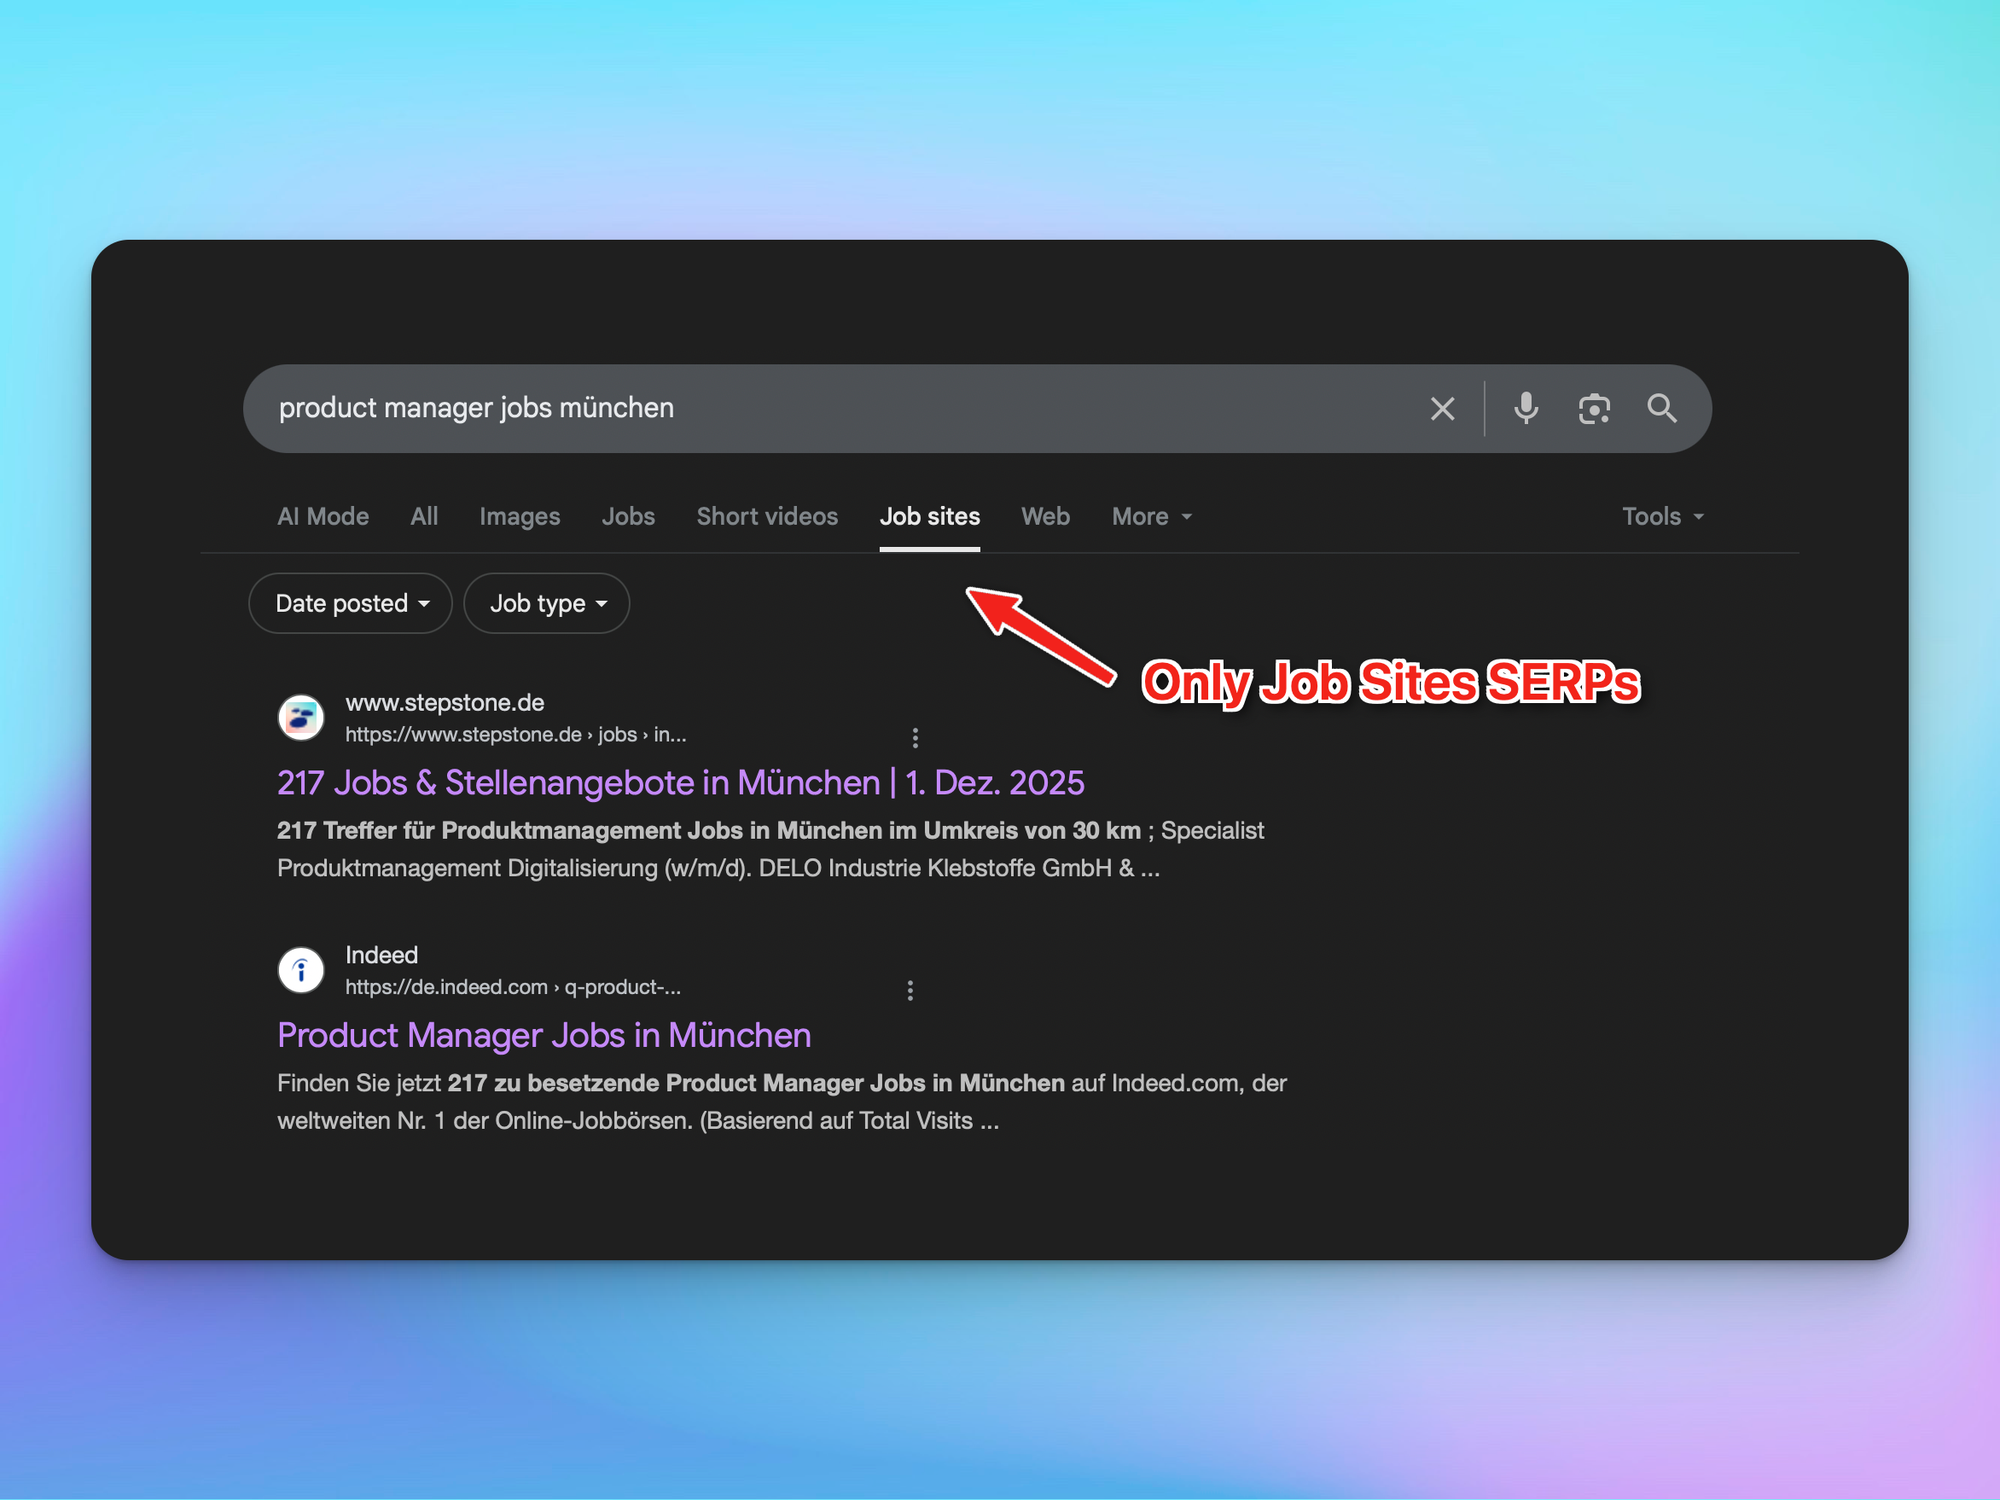Click inside the search query text field
The width and height of the screenshot is (2000, 1500).
[x=800, y=409]
